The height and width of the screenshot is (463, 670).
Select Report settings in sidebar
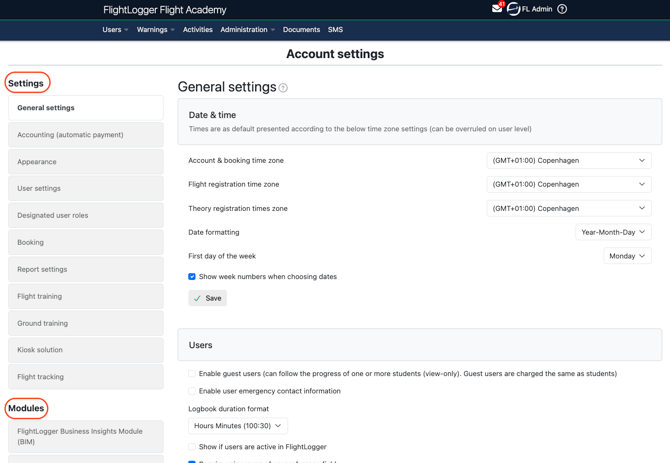tap(86, 269)
